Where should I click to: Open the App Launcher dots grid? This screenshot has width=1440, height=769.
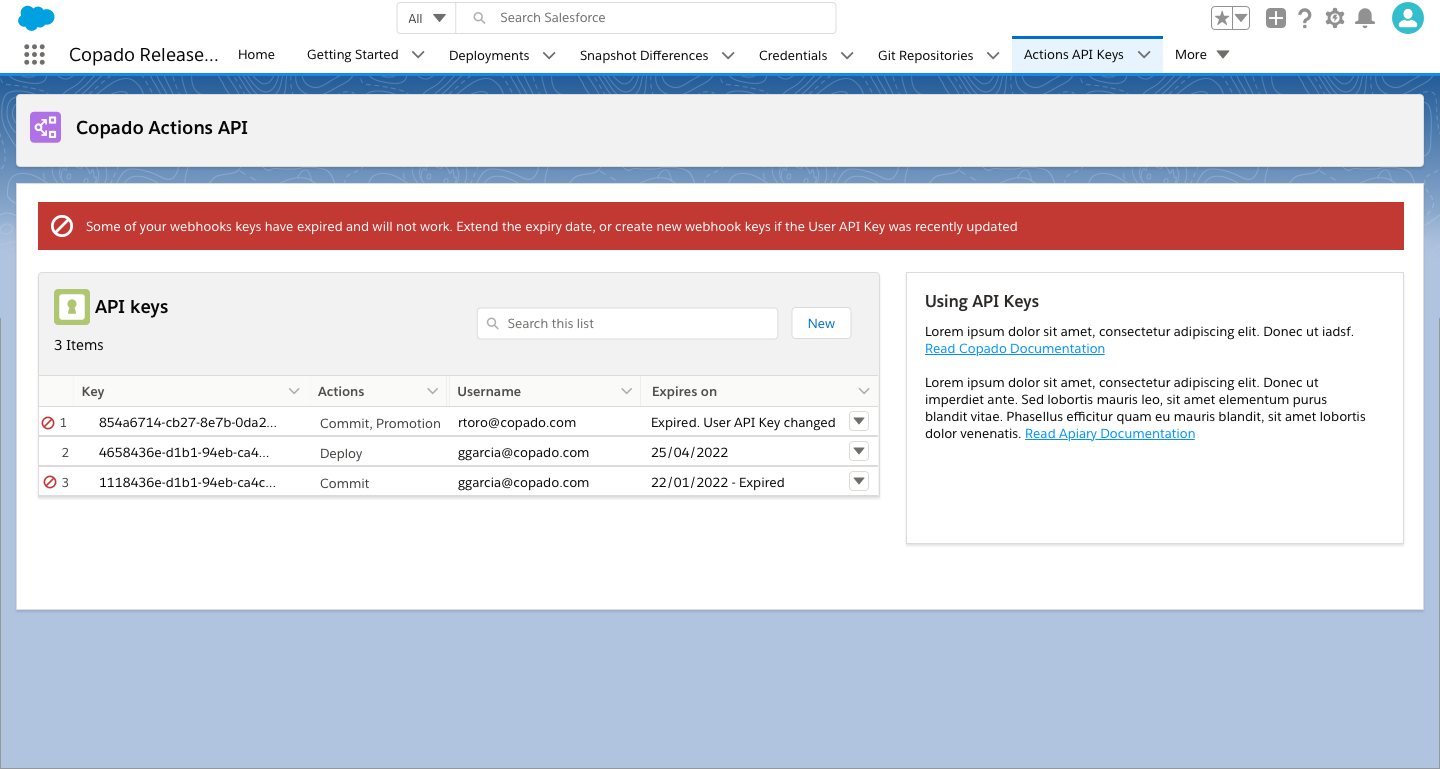[x=34, y=55]
